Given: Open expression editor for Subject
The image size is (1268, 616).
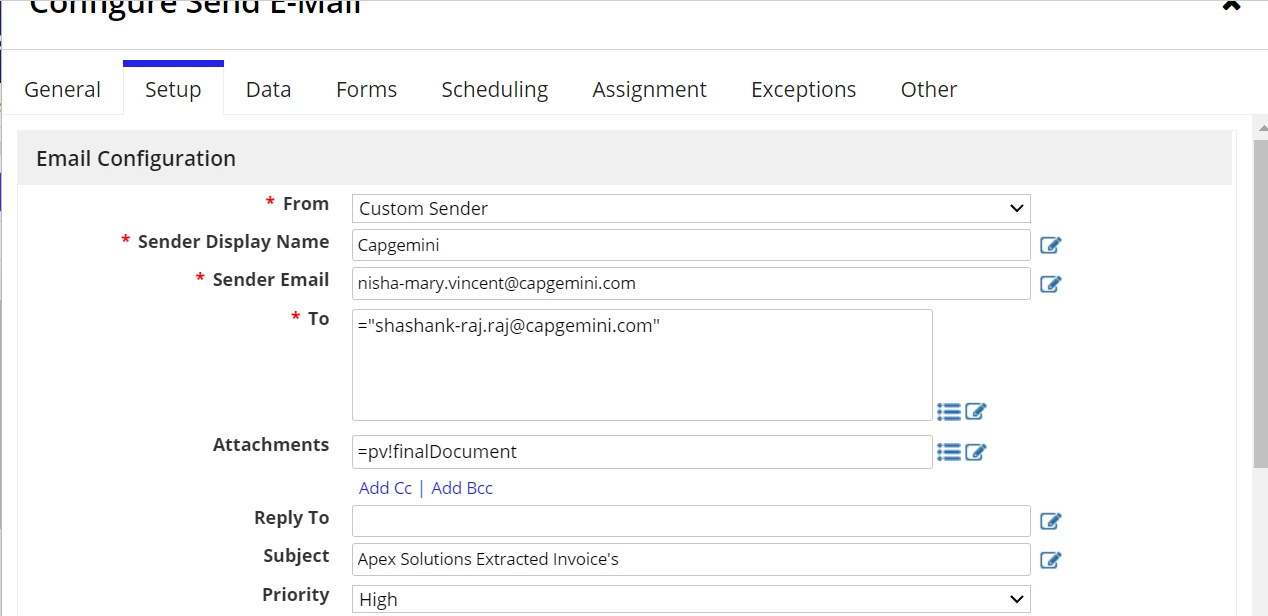Looking at the screenshot, I should pyautogui.click(x=1050, y=560).
